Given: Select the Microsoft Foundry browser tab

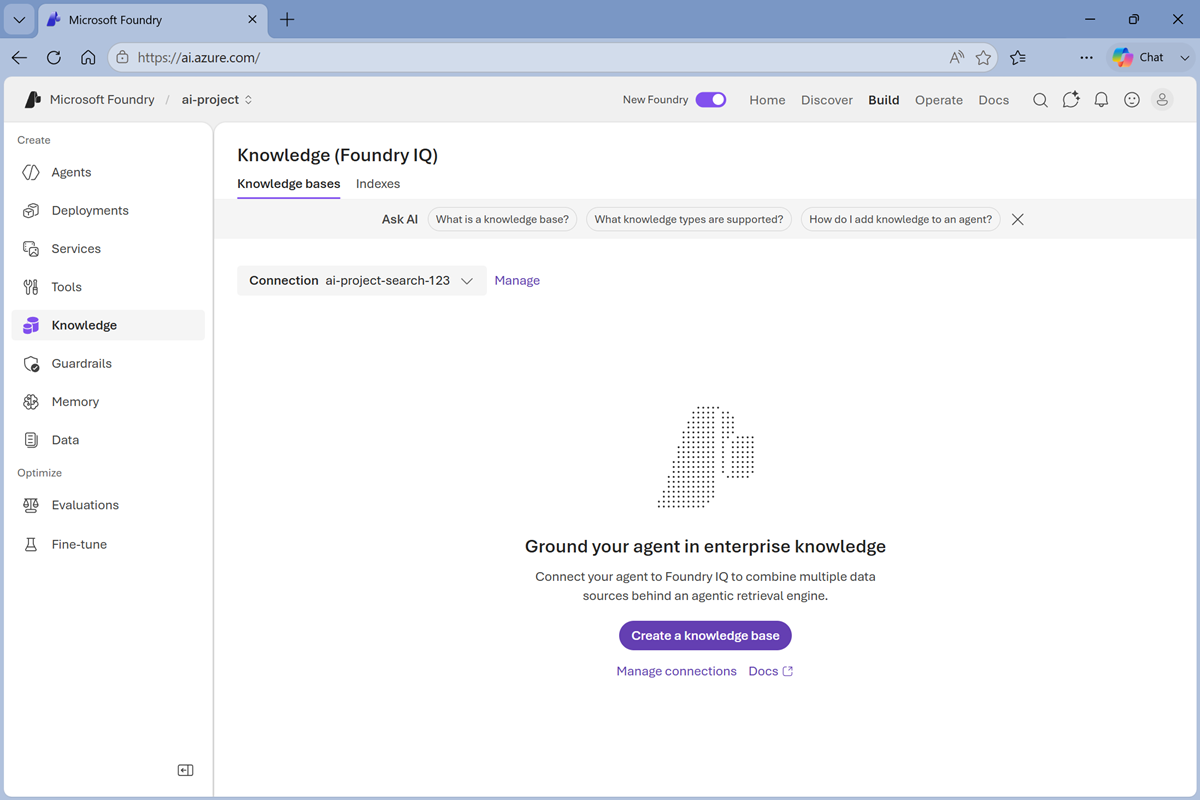Looking at the screenshot, I should tap(153, 20).
